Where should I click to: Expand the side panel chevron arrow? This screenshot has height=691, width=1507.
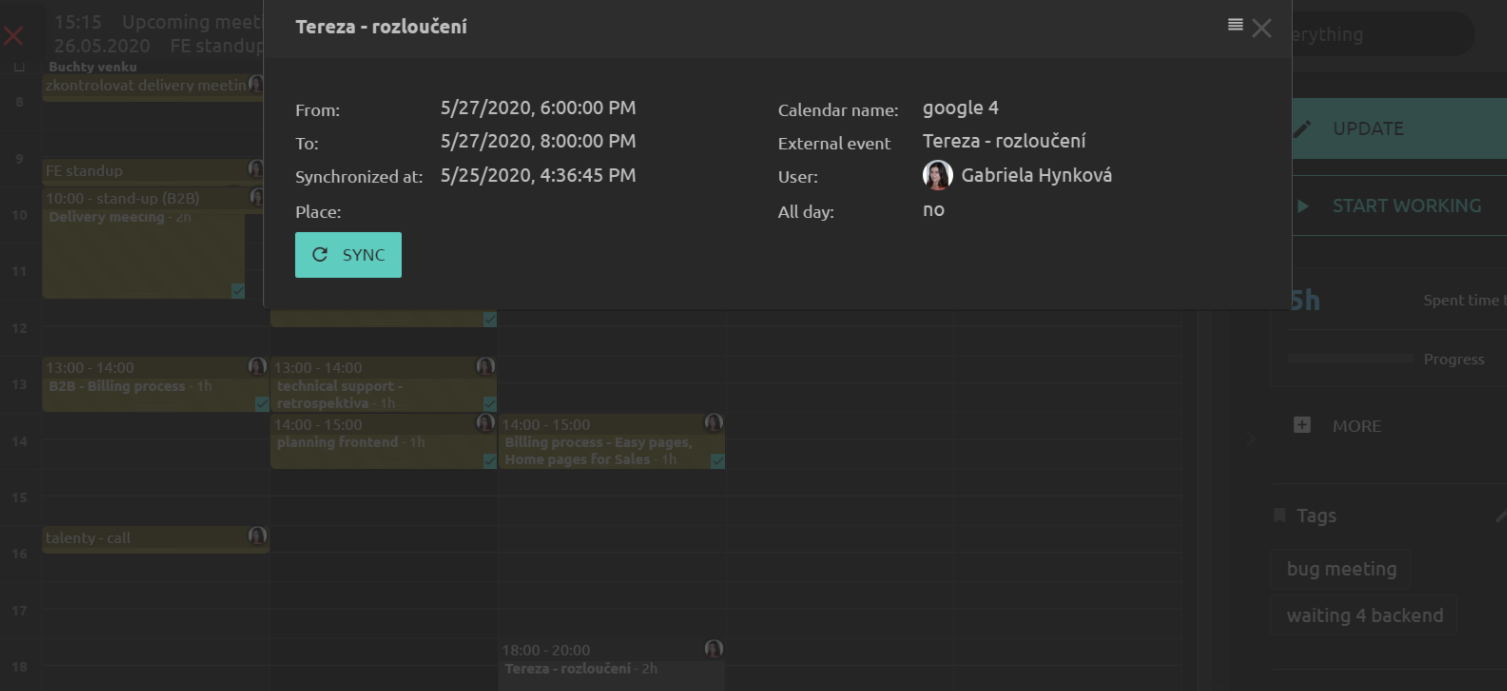coord(1250,439)
